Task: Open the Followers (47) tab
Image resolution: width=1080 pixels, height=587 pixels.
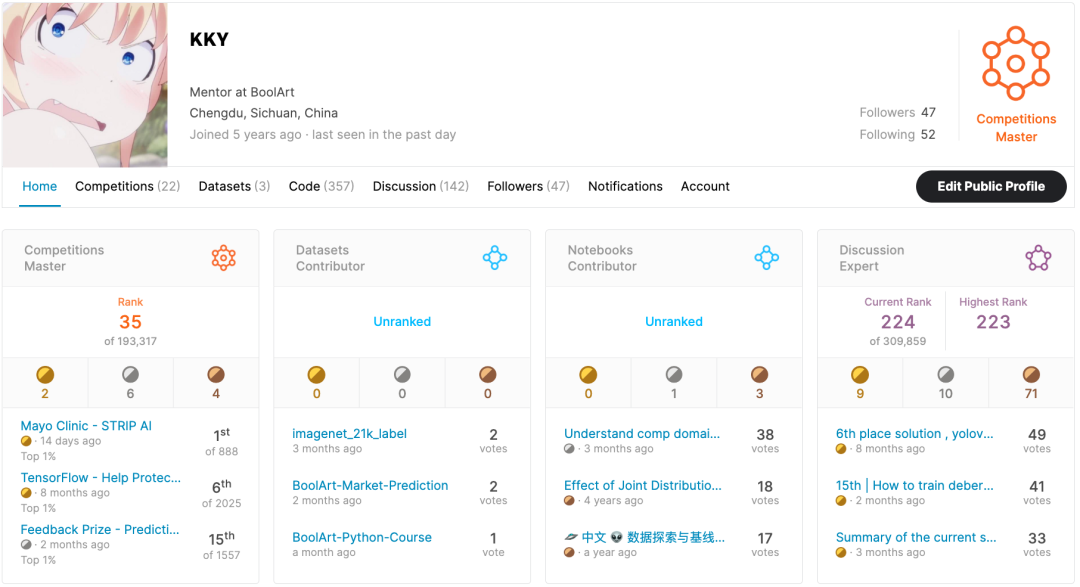Action: click(528, 186)
